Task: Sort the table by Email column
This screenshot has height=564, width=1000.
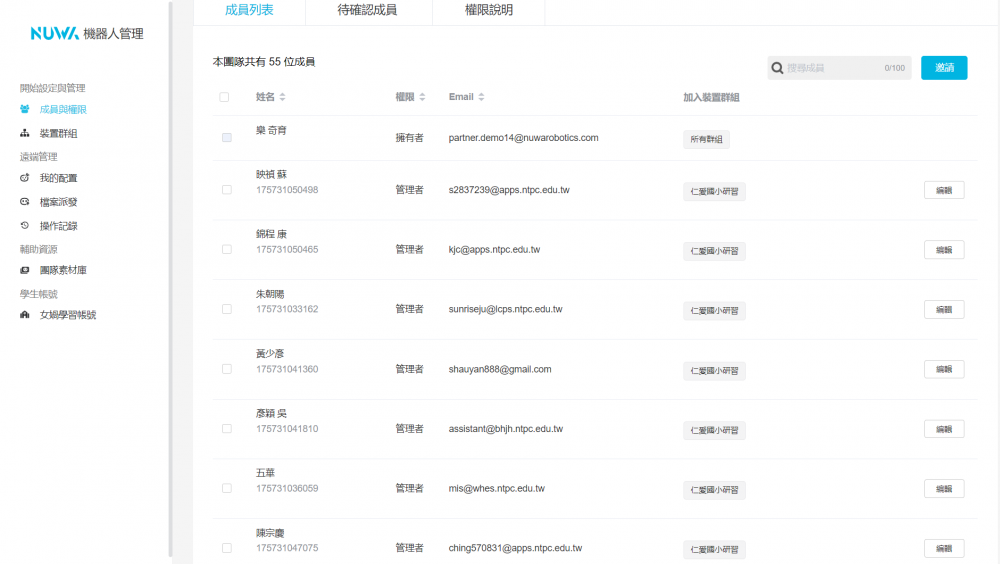Action: [x=481, y=97]
